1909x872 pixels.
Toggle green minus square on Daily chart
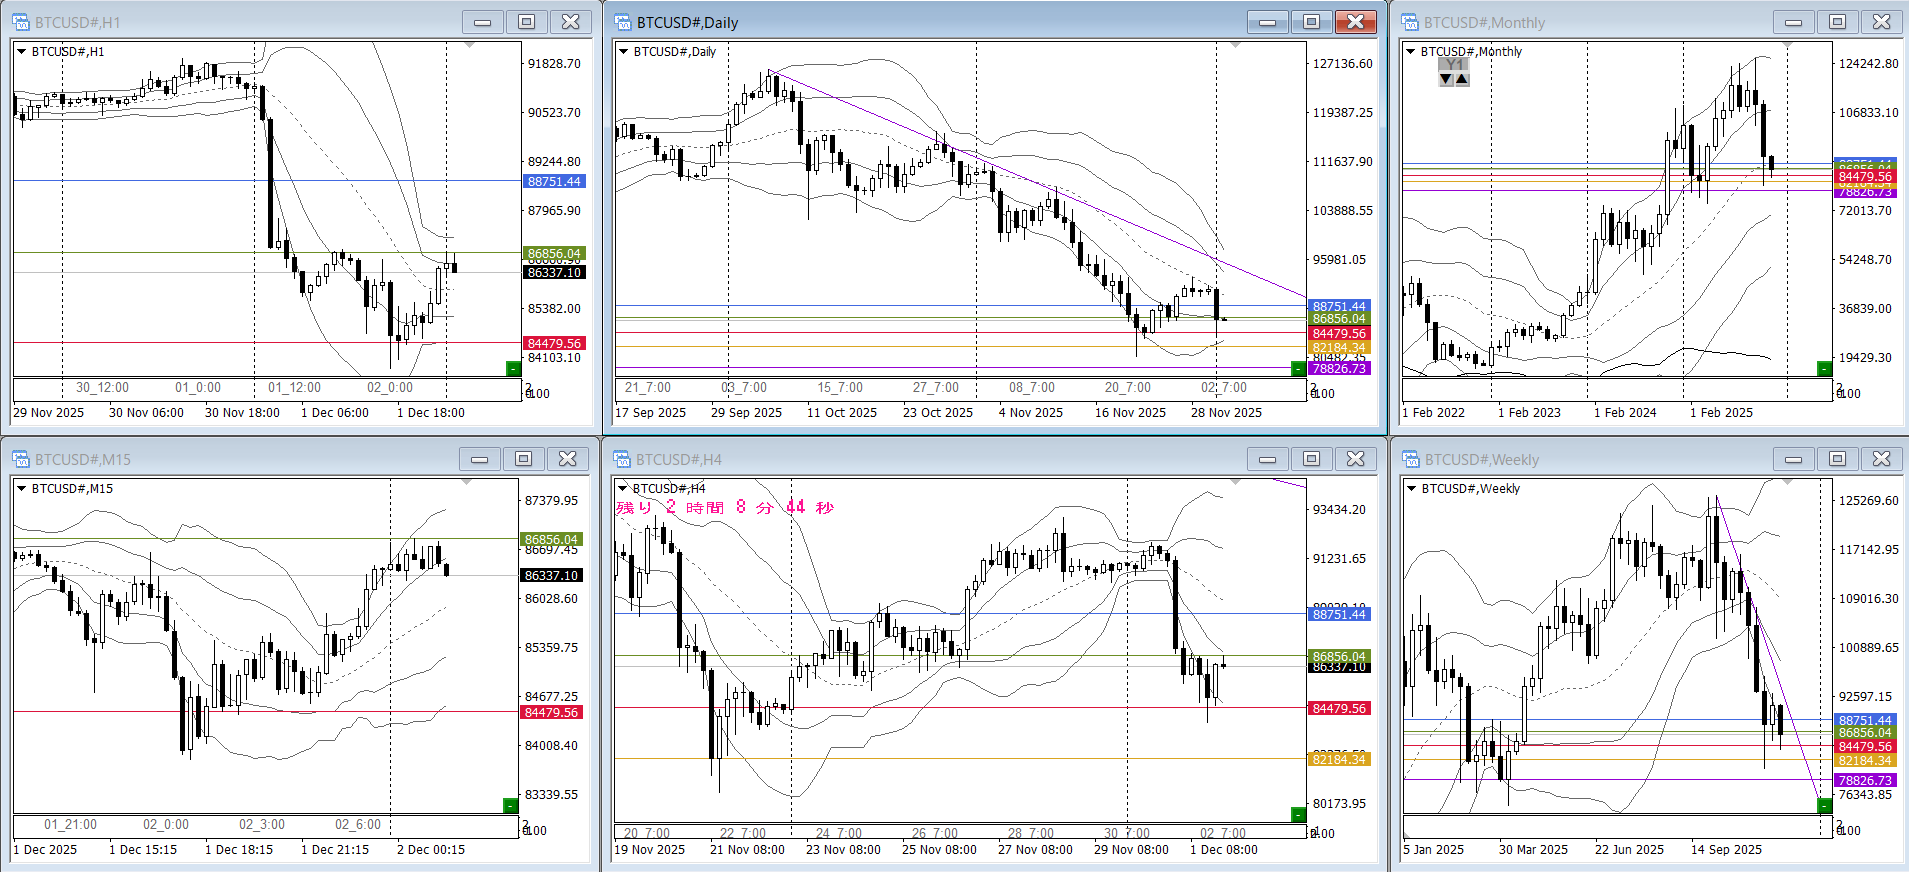pos(1298,369)
